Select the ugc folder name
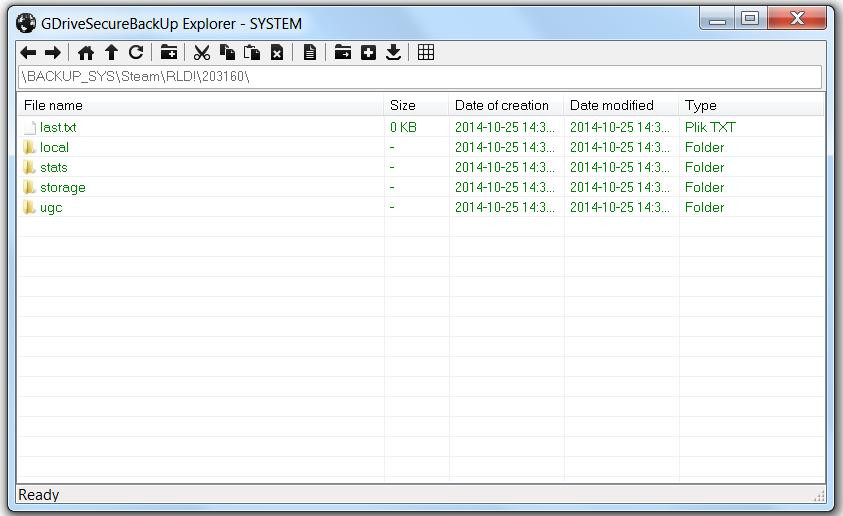 coord(51,208)
